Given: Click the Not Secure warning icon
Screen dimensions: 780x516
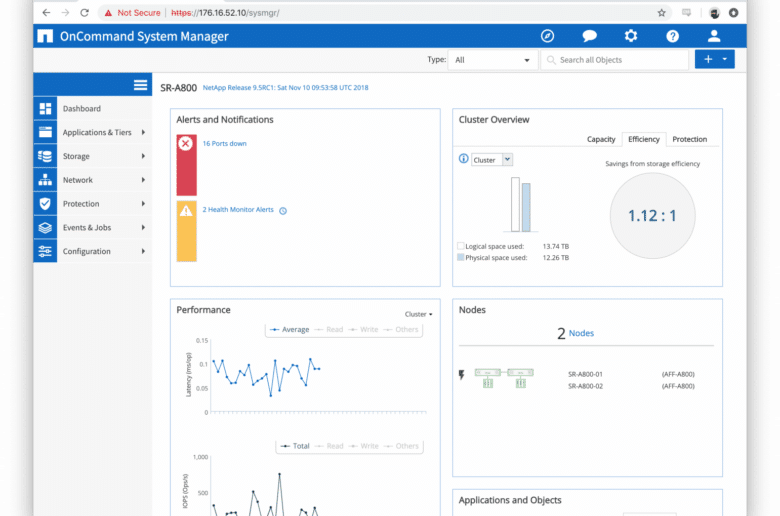Looking at the screenshot, I should coord(108,13).
